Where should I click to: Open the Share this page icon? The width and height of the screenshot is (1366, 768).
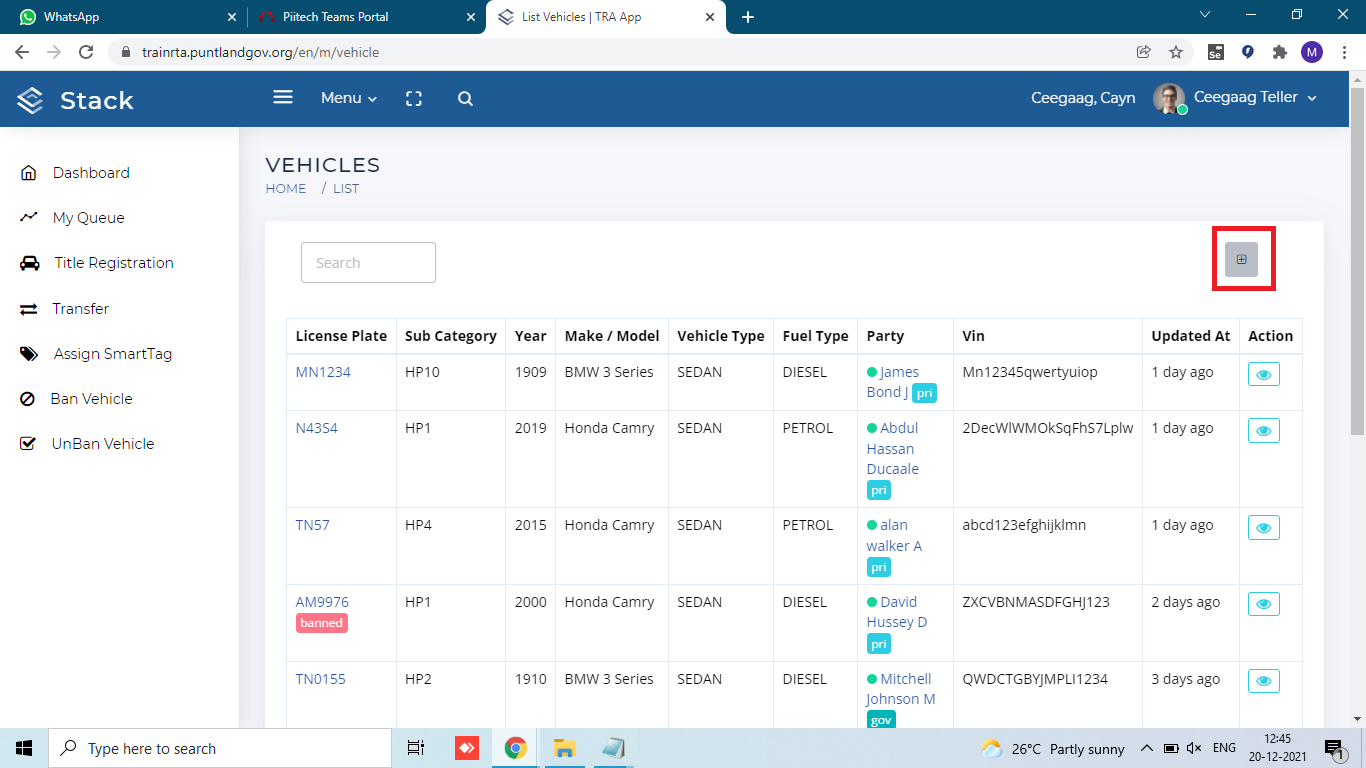(1143, 52)
